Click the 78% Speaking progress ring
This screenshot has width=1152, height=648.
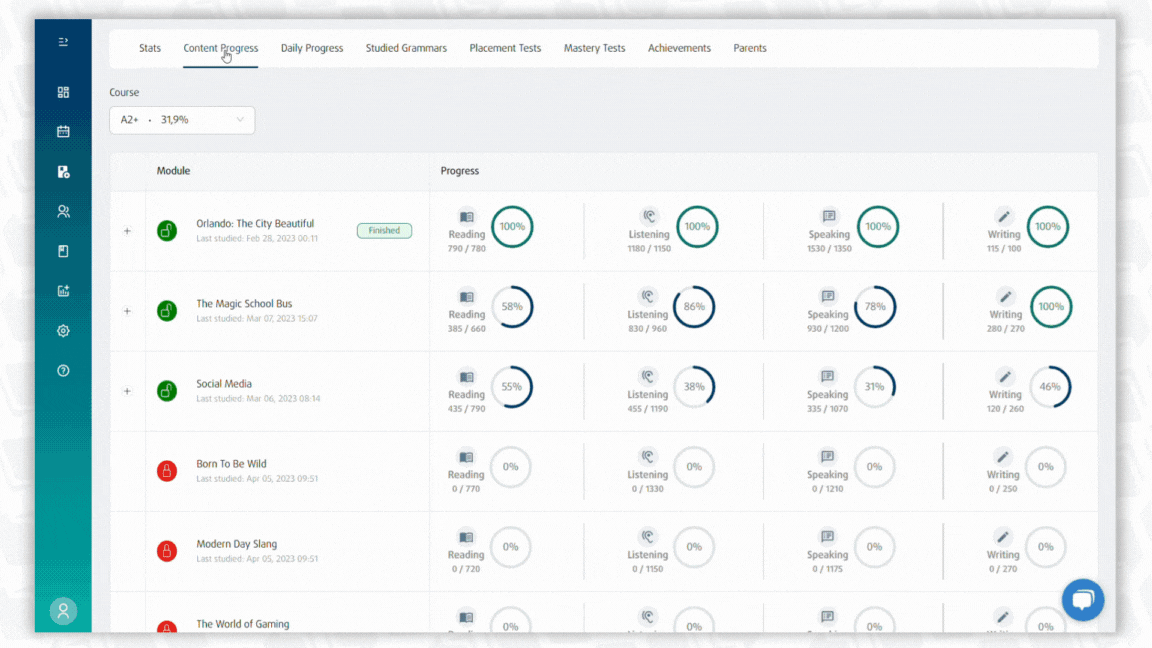click(875, 306)
